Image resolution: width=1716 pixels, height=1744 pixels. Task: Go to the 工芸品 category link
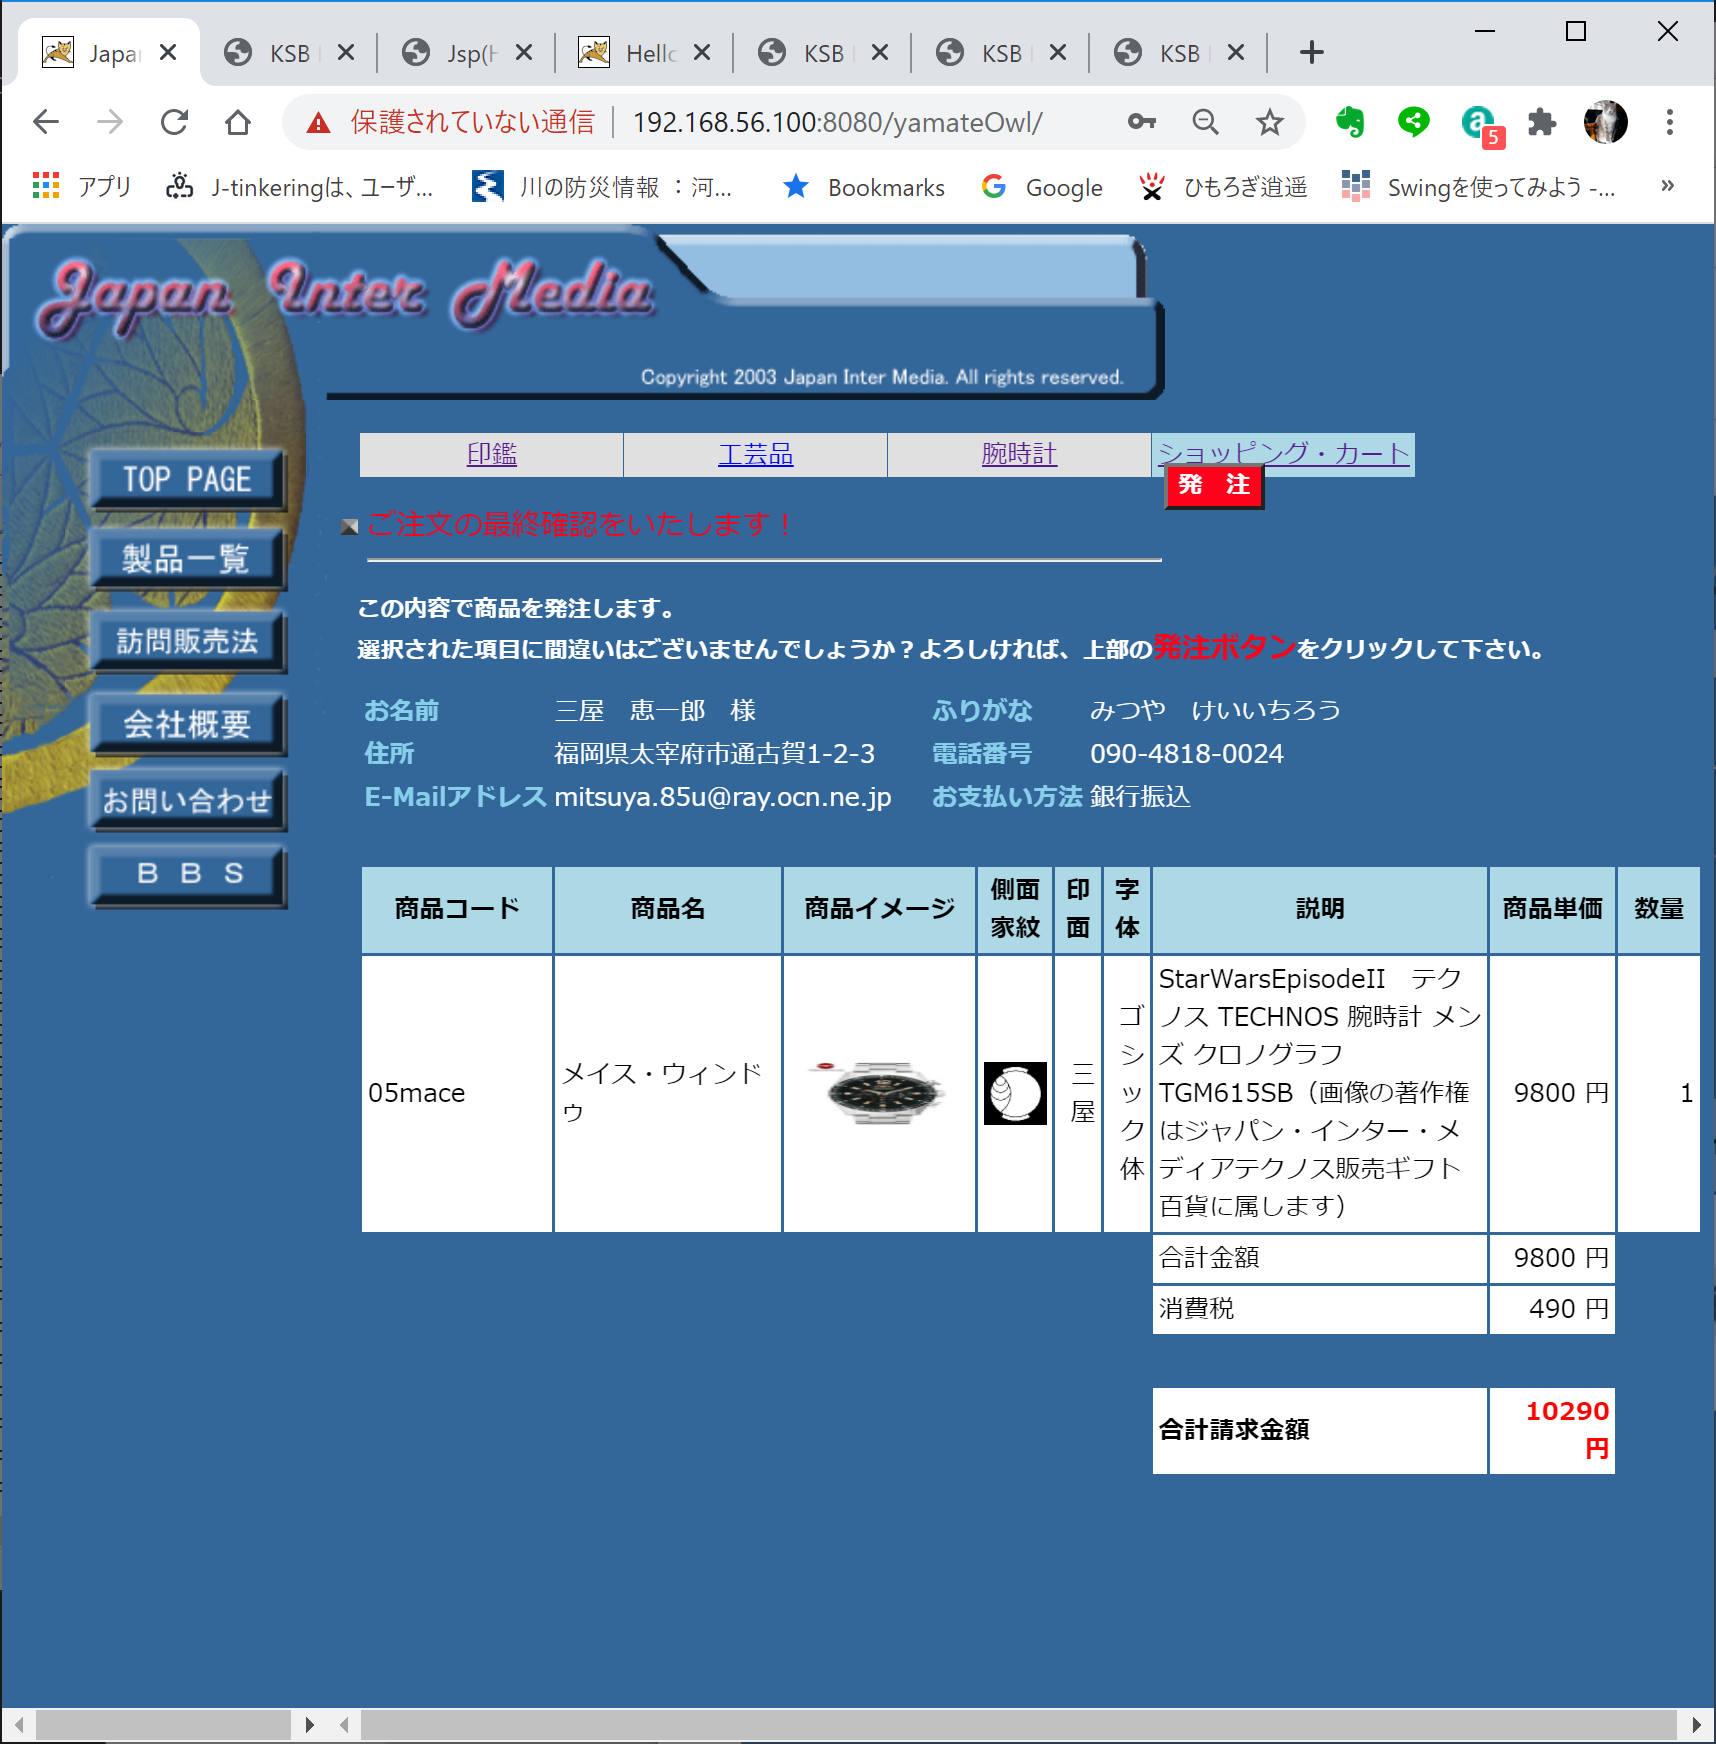click(x=756, y=454)
